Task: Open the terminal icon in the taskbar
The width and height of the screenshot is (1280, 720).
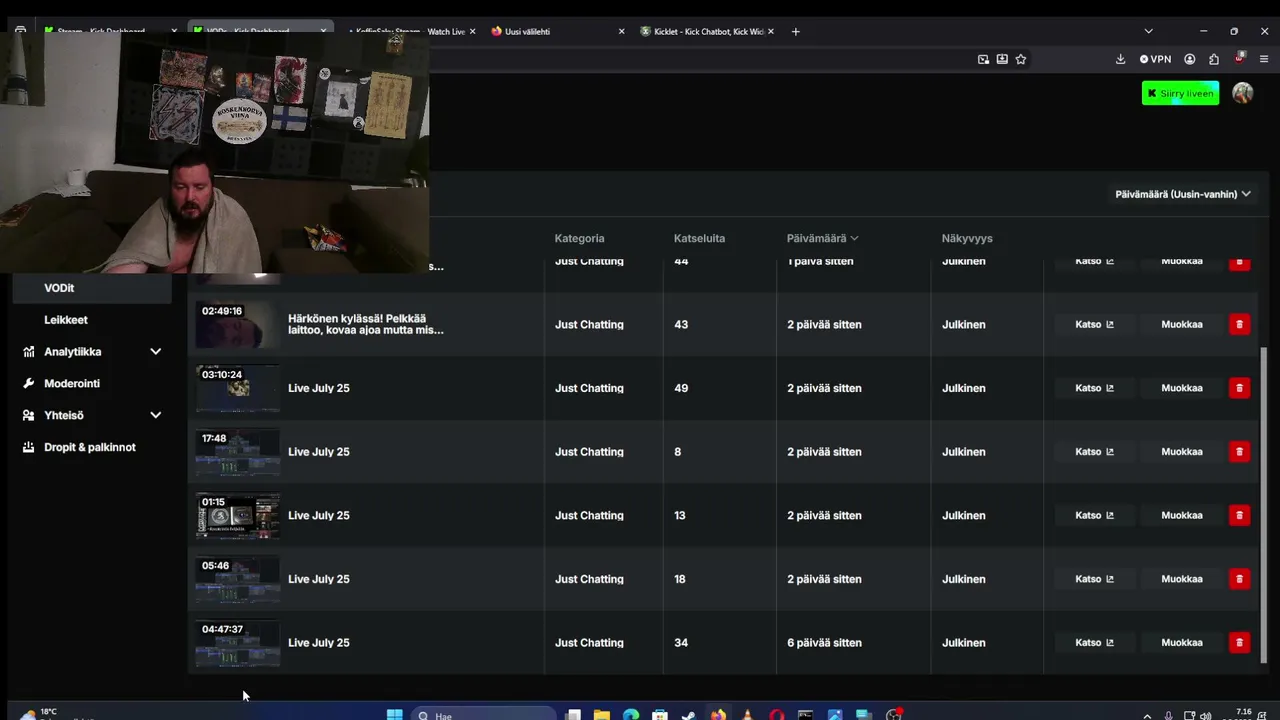Action: tap(806, 714)
